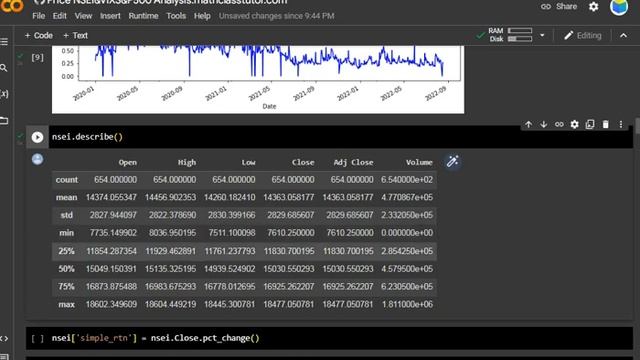
Task: Expand the runtime connection dropdown arrow
Action: 542,35
